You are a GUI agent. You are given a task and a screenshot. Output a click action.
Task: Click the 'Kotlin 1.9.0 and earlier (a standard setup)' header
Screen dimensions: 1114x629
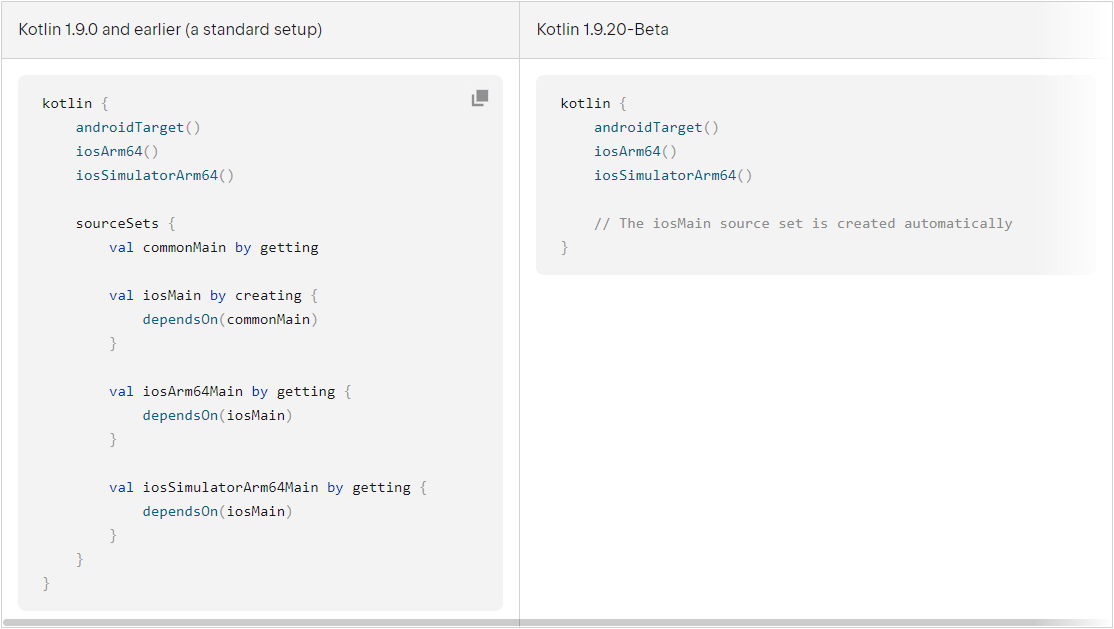pos(171,30)
